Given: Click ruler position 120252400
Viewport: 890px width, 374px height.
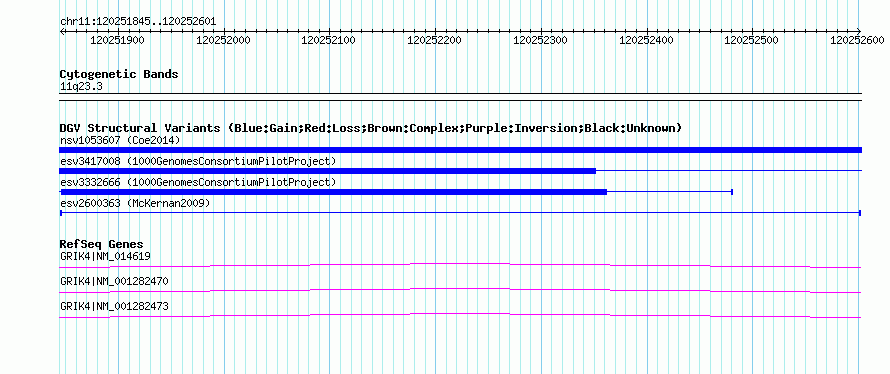Looking at the screenshot, I should click(x=646, y=40).
